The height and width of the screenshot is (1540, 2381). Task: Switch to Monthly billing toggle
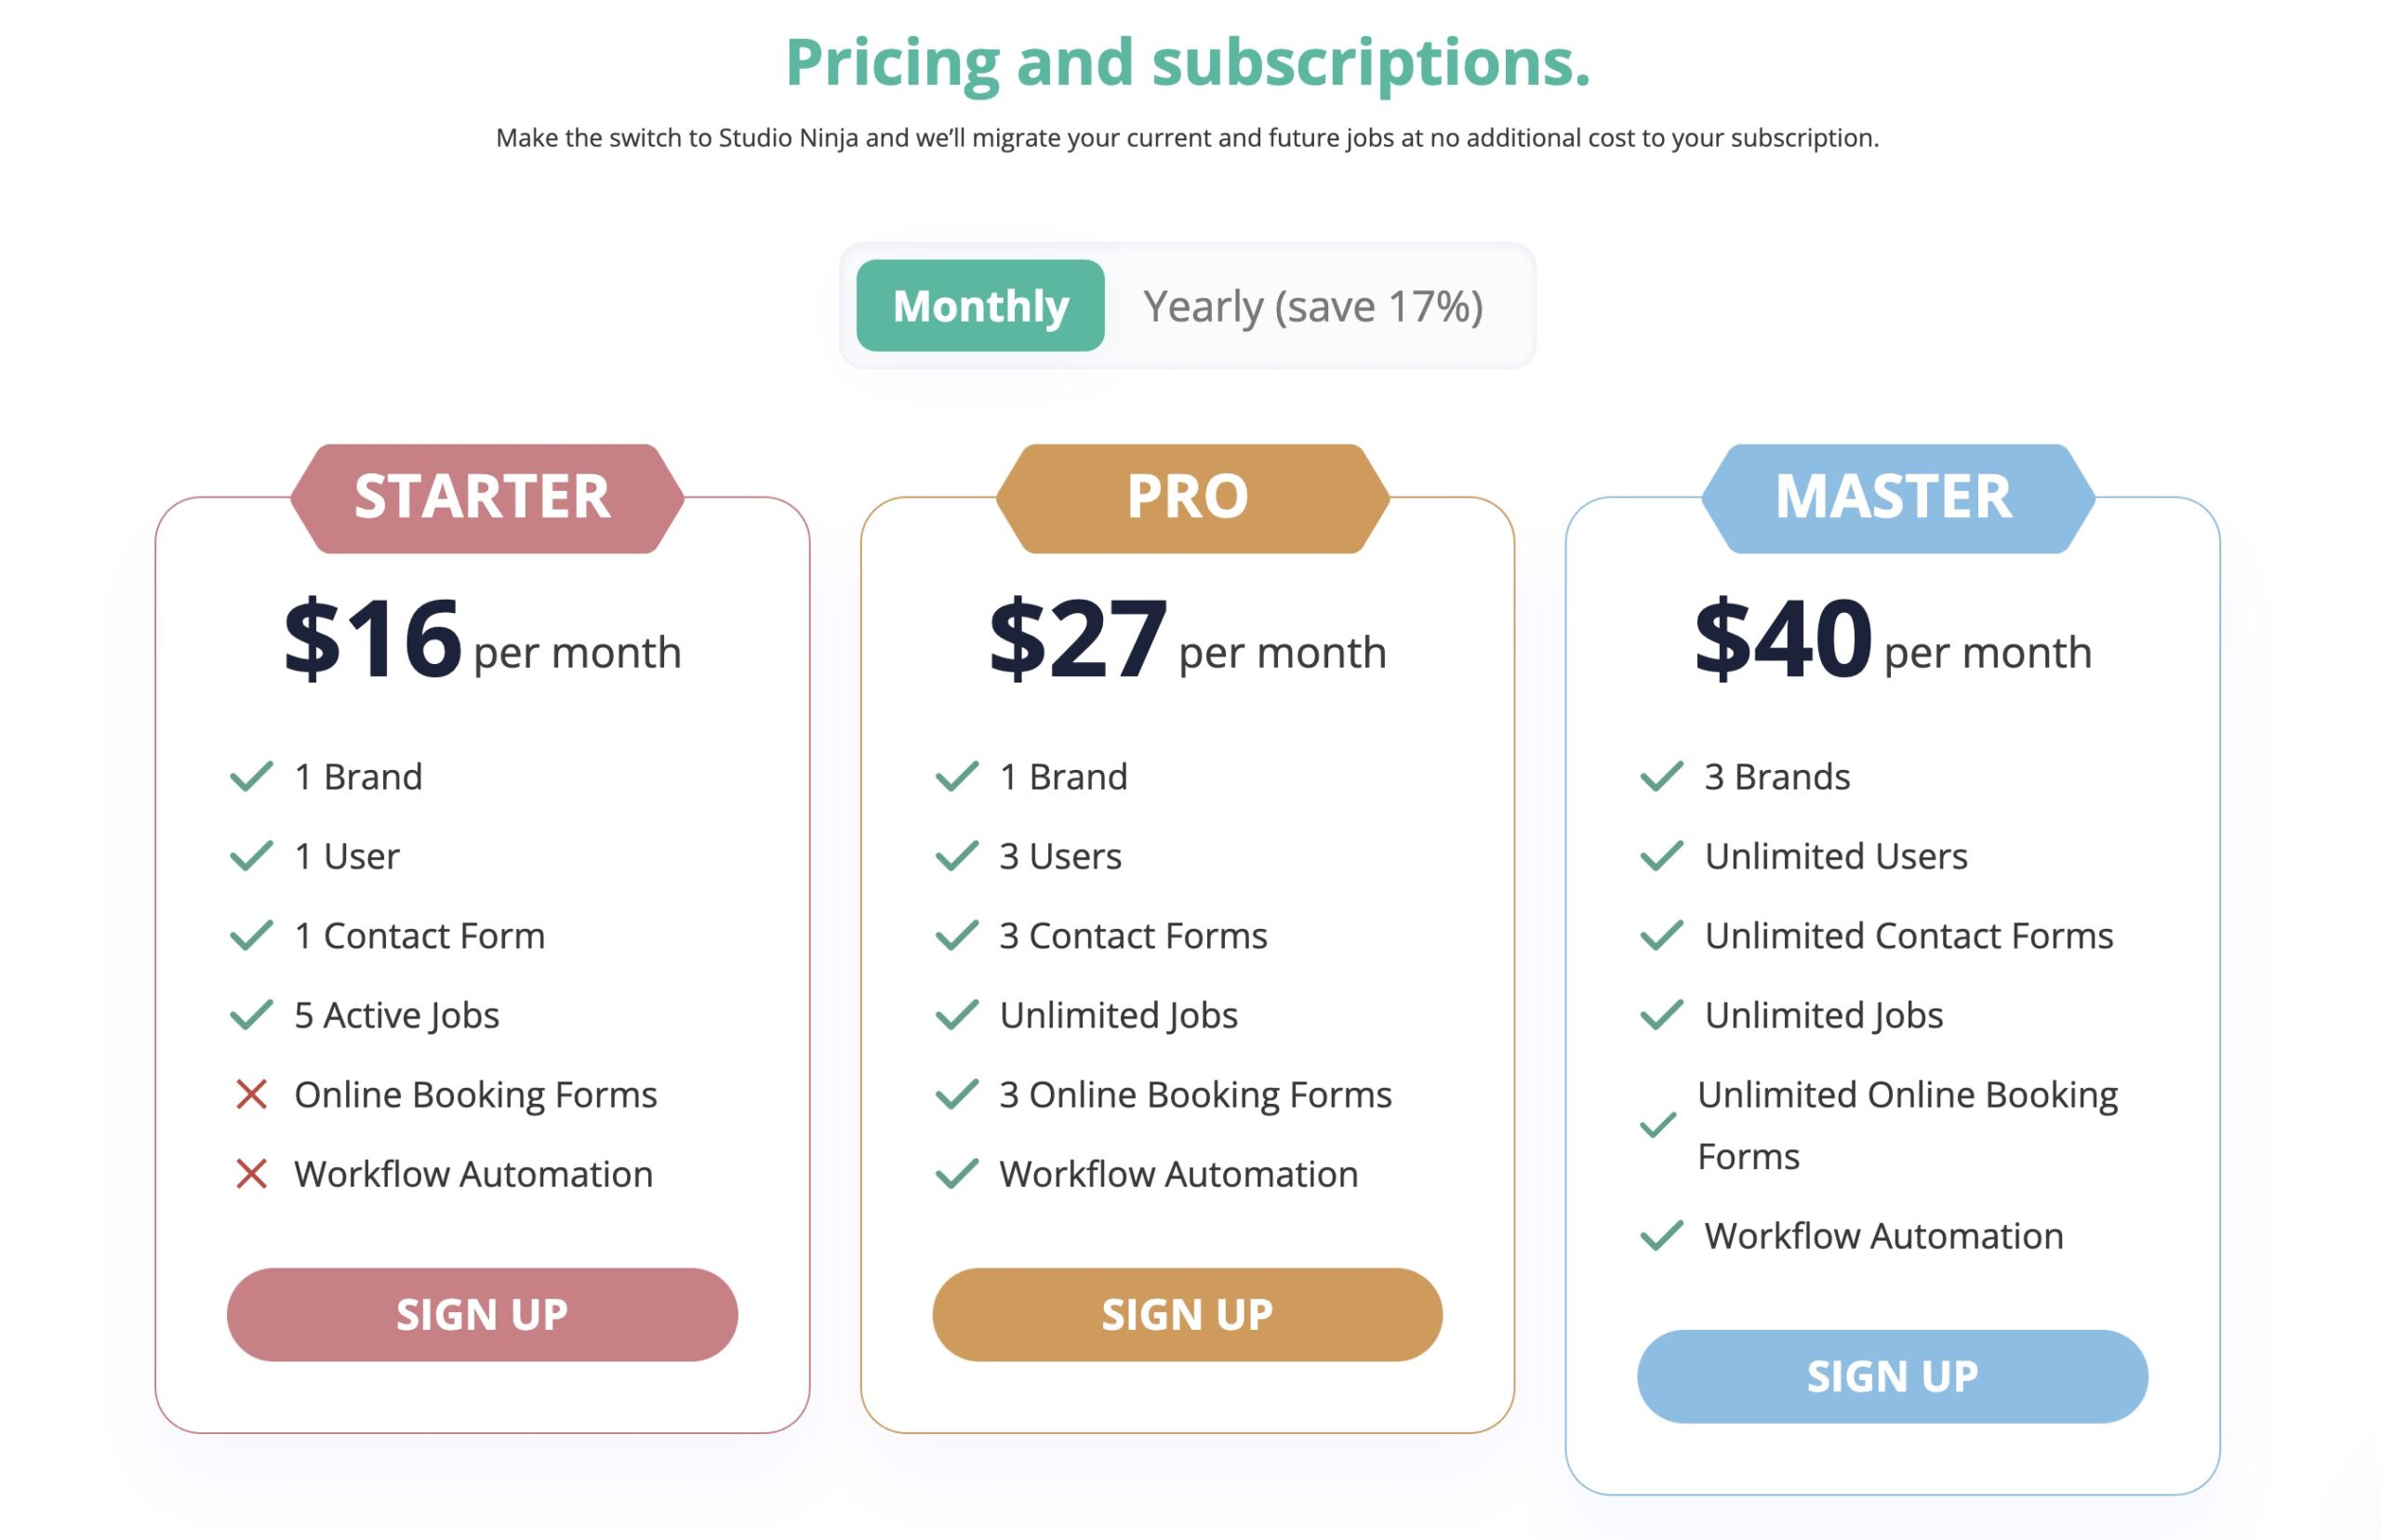coord(980,305)
